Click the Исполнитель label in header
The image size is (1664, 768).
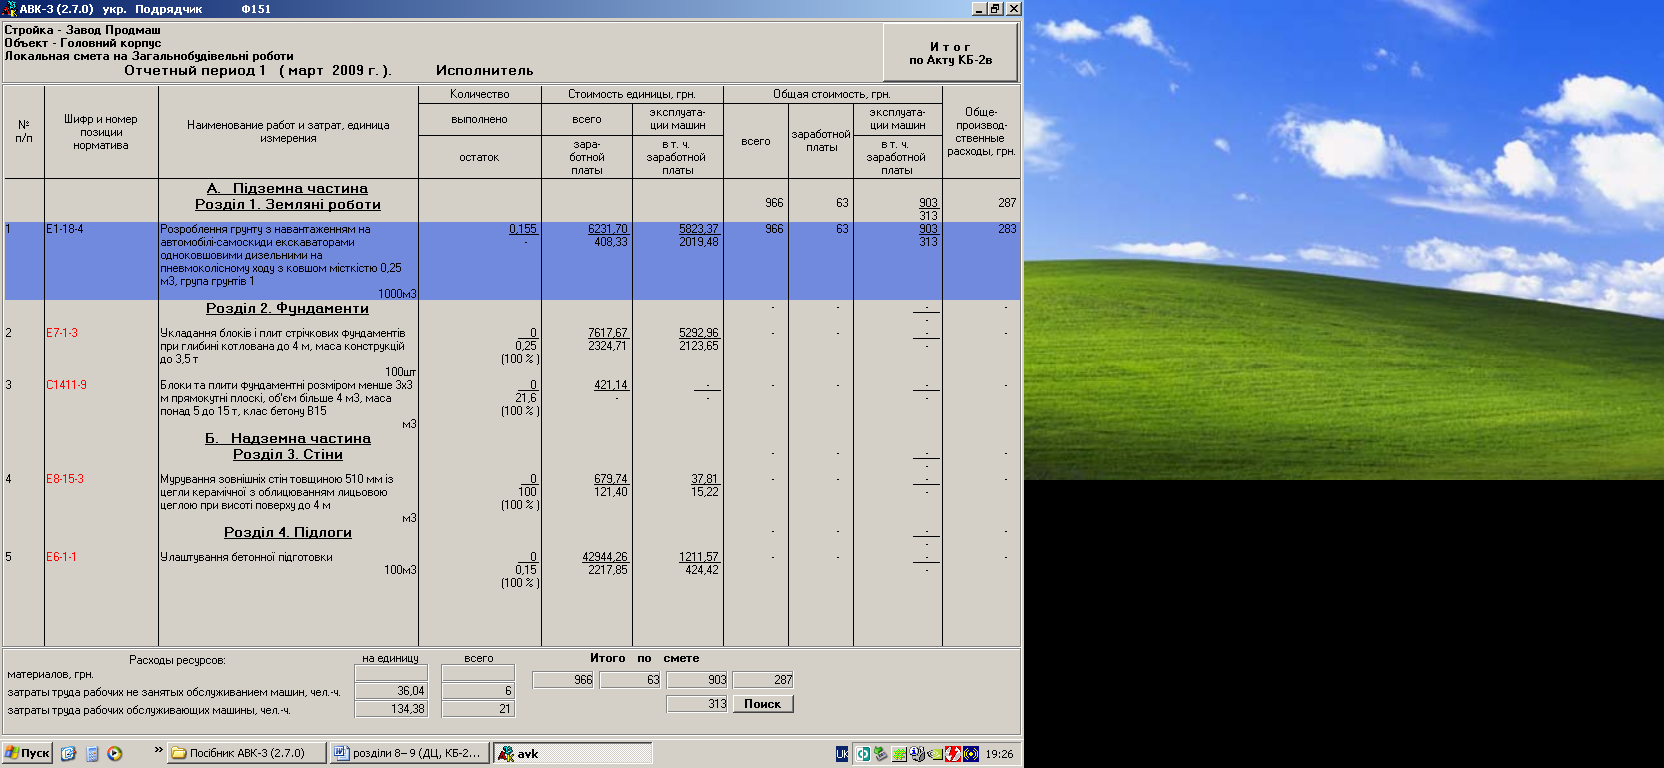485,70
